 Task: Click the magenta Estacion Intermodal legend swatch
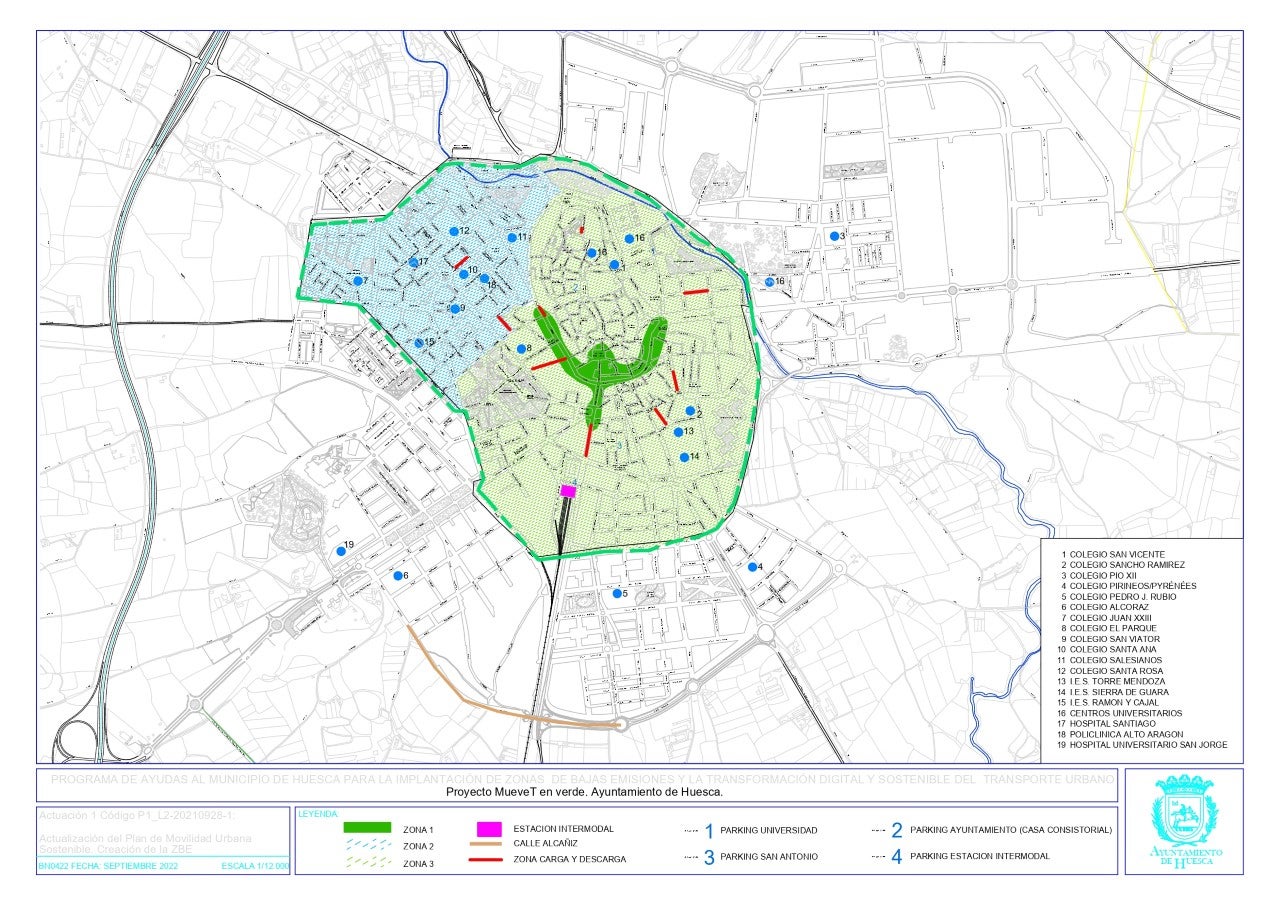(489, 829)
